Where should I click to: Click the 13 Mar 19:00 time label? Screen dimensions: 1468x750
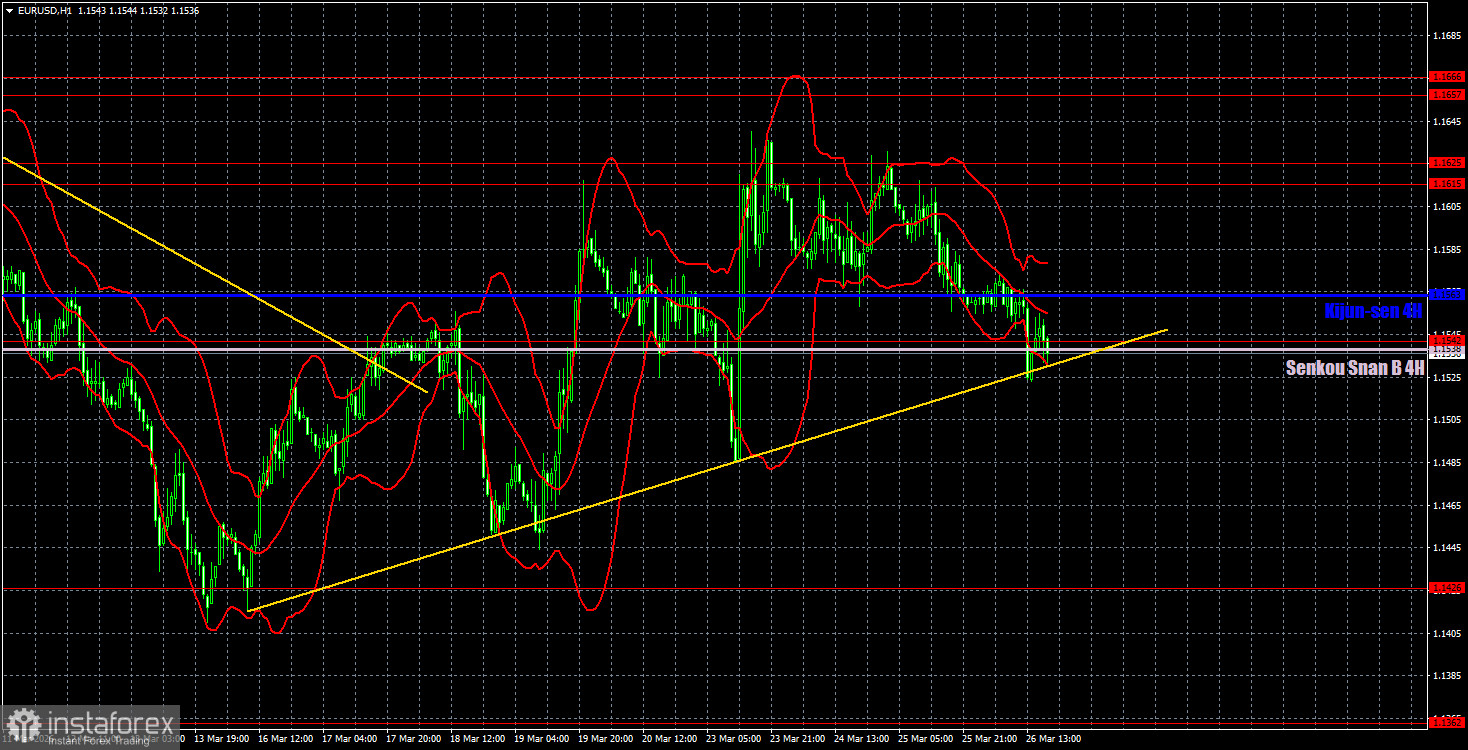tap(222, 739)
